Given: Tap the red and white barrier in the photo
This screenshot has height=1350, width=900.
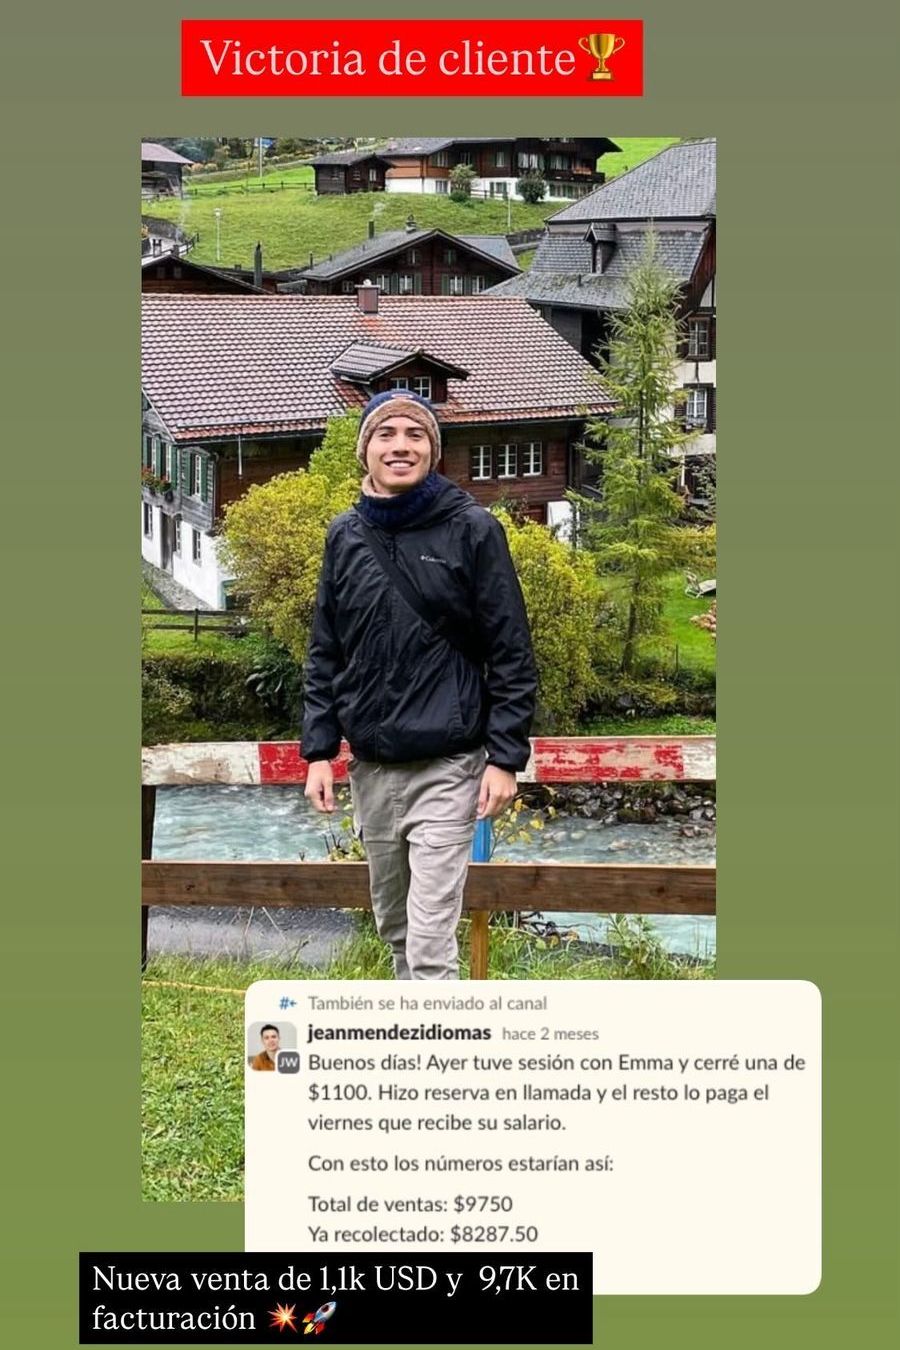Looking at the screenshot, I should (x=428, y=762).
